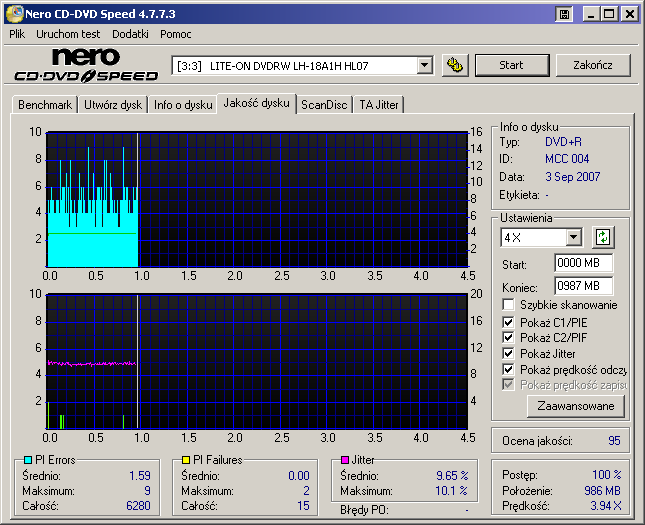Open the Plik menu
This screenshot has height=525, width=645.
pos(17,34)
